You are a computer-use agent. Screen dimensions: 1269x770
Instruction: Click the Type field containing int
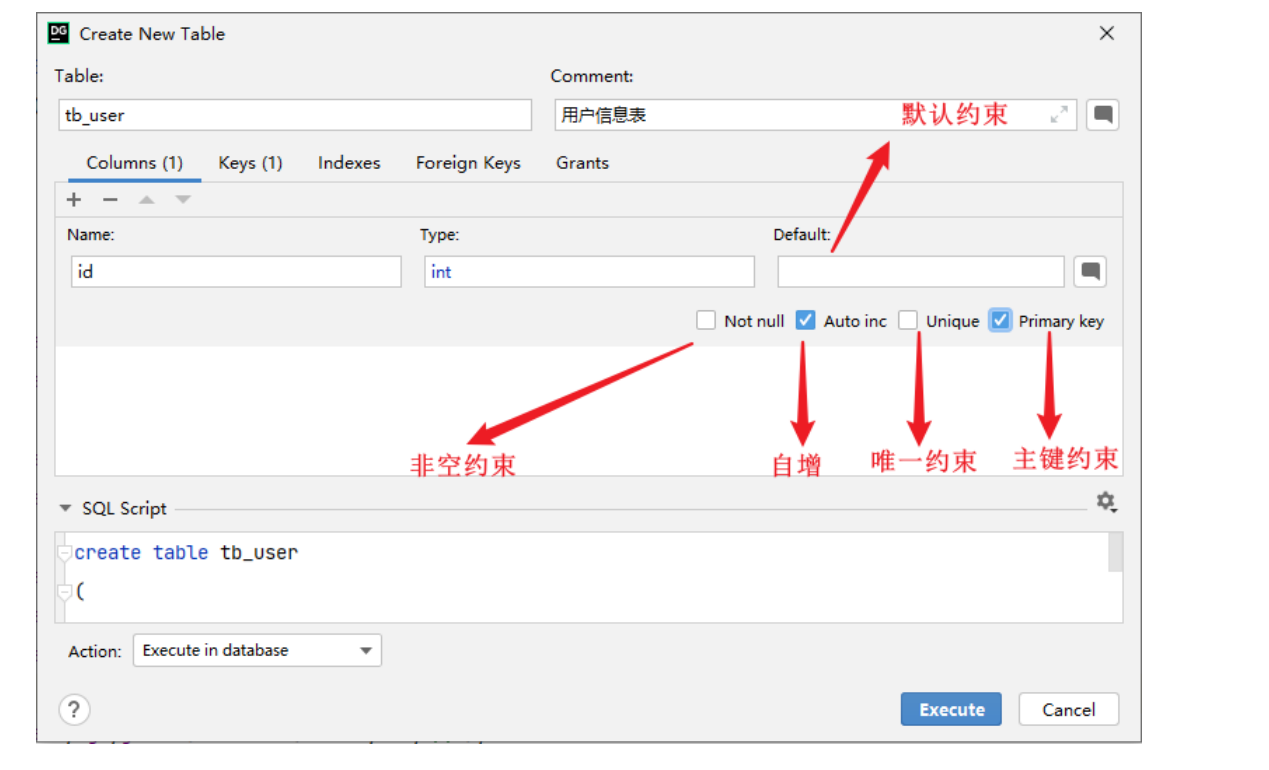pyautogui.click(x=589, y=272)
